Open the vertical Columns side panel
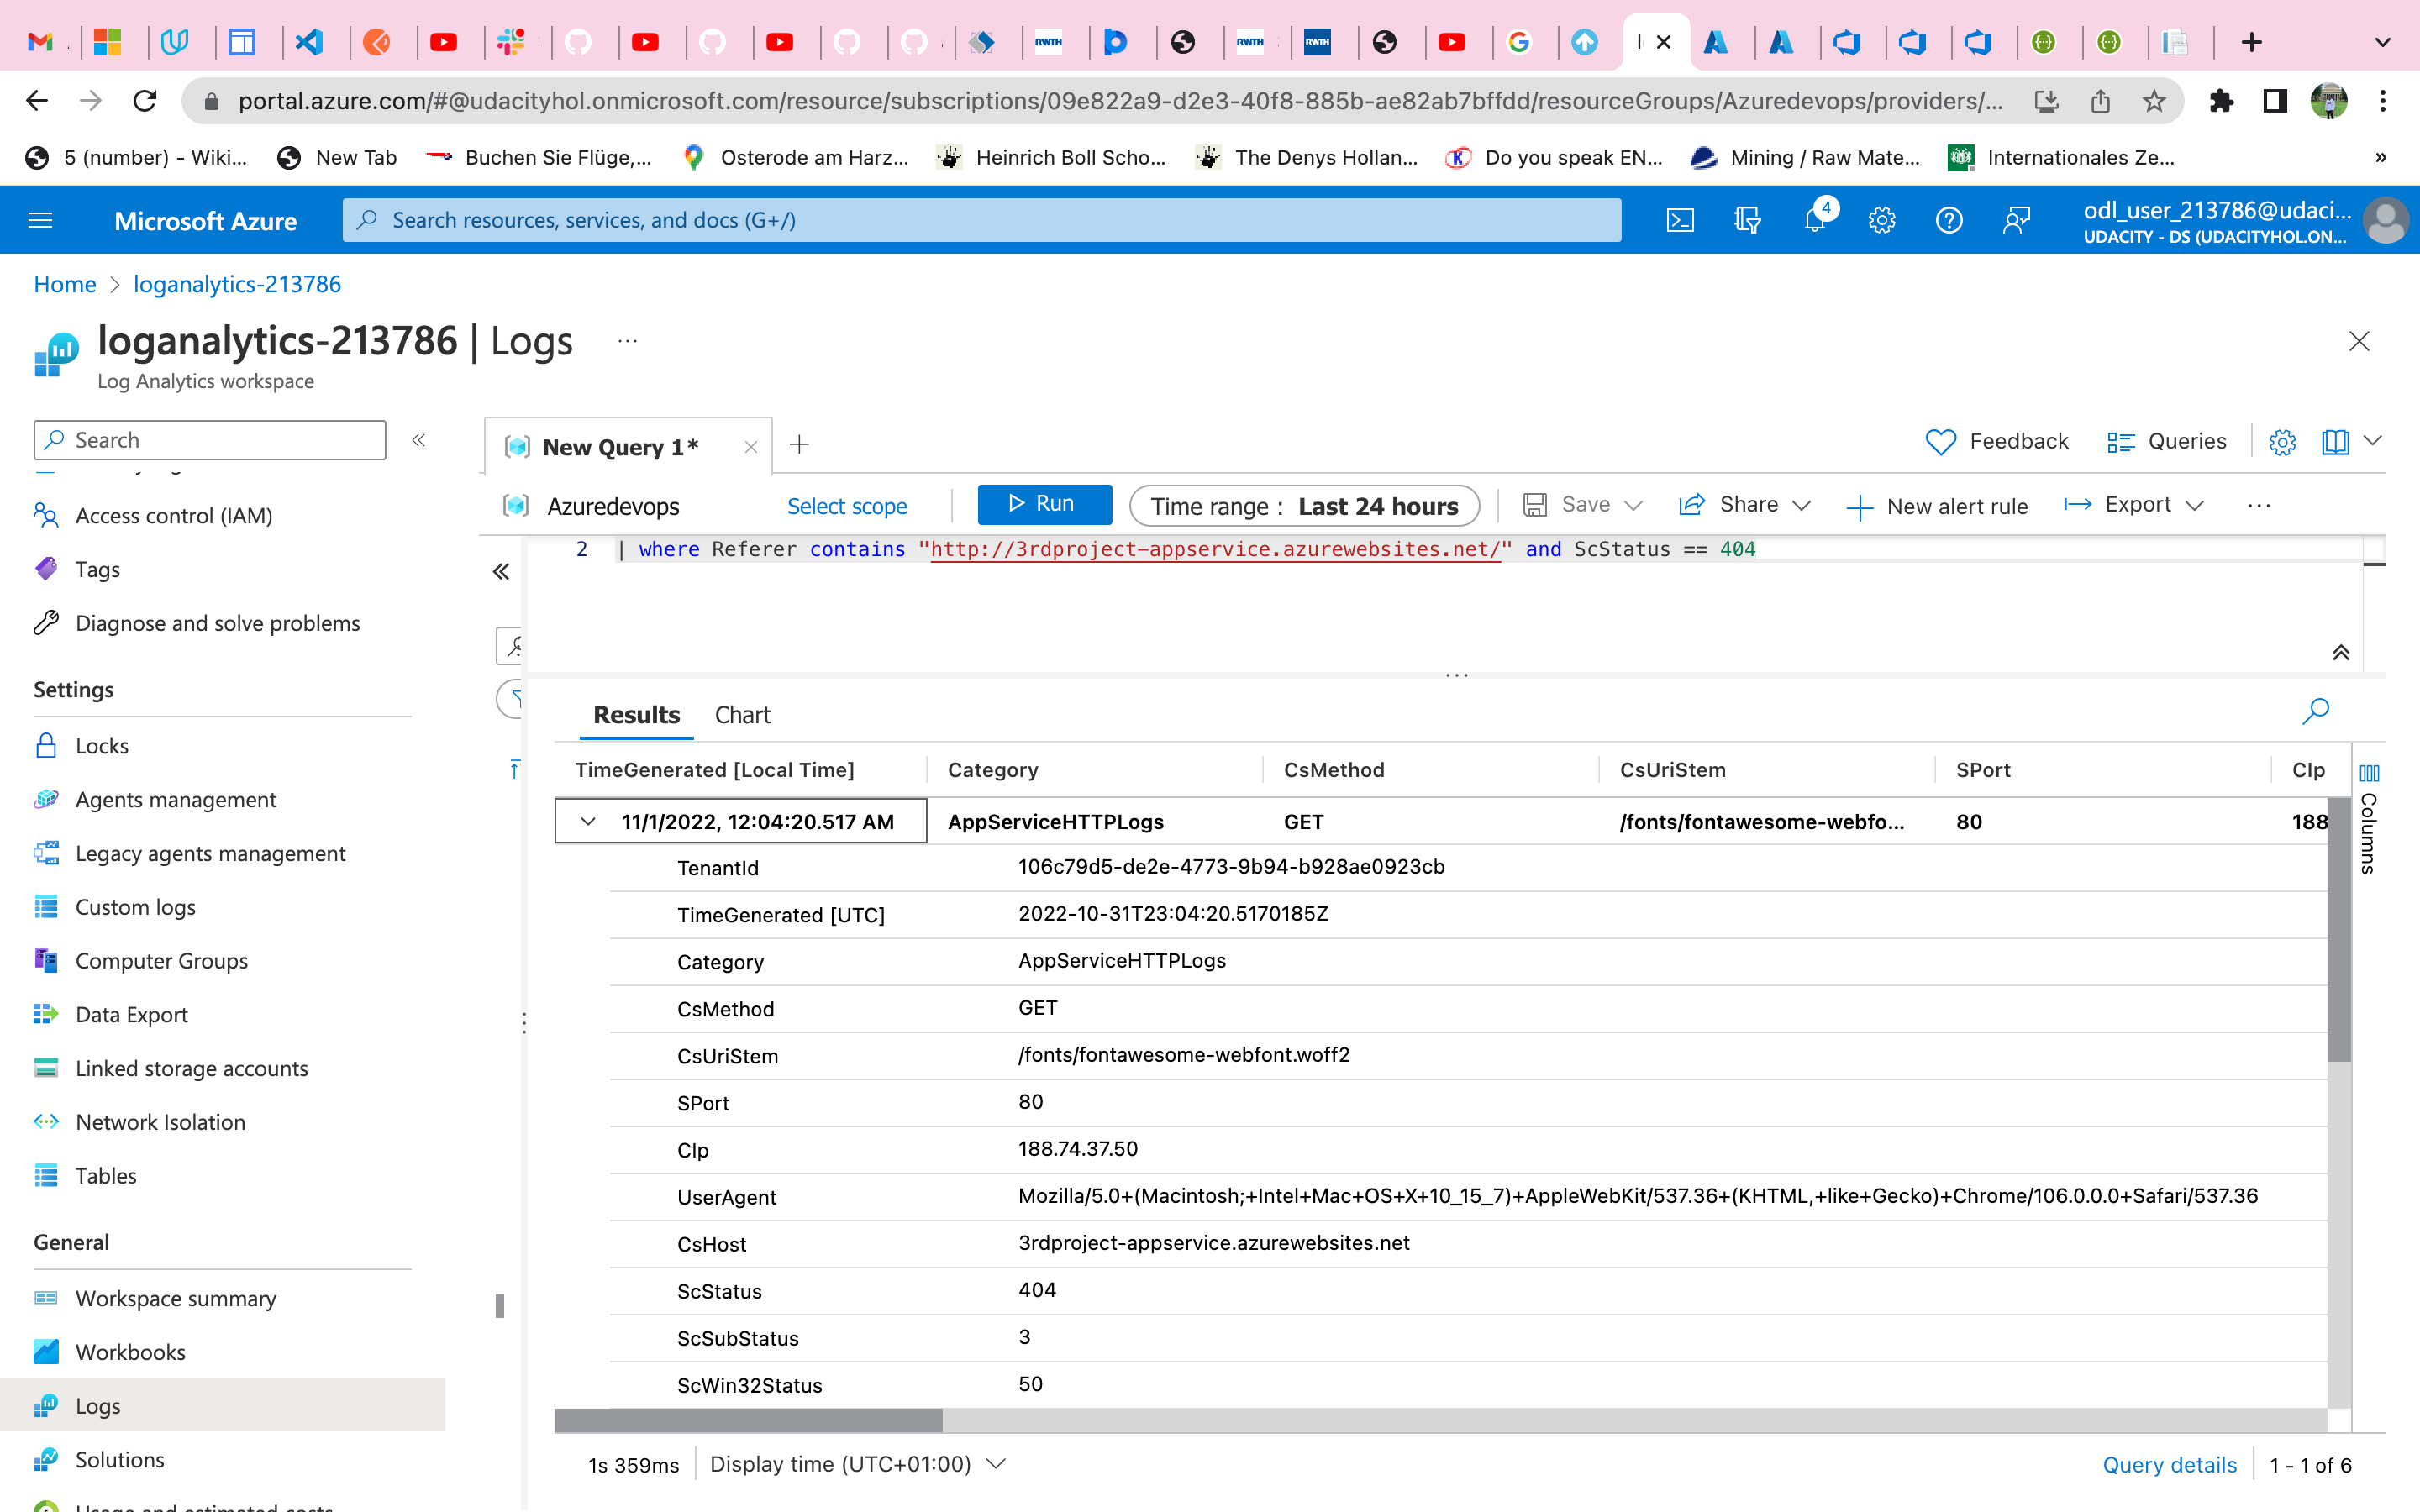 point(2369,820)
